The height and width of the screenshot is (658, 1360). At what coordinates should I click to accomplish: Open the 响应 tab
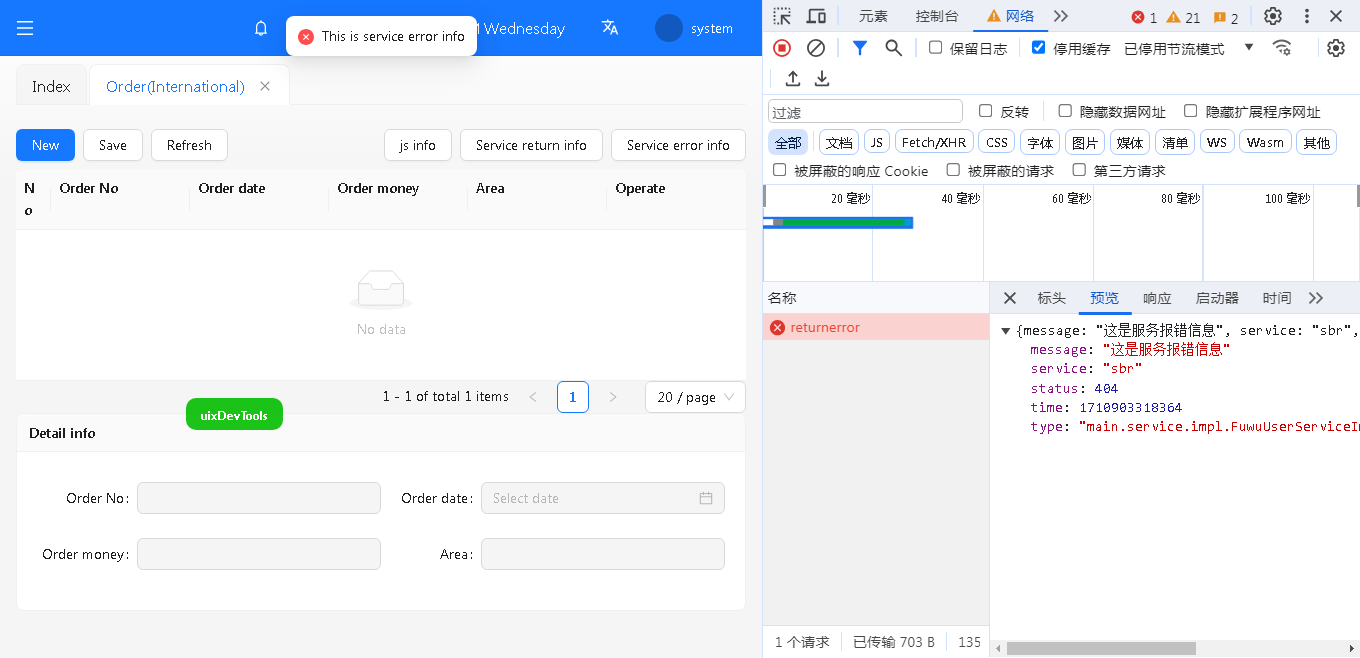point(1157,298)
